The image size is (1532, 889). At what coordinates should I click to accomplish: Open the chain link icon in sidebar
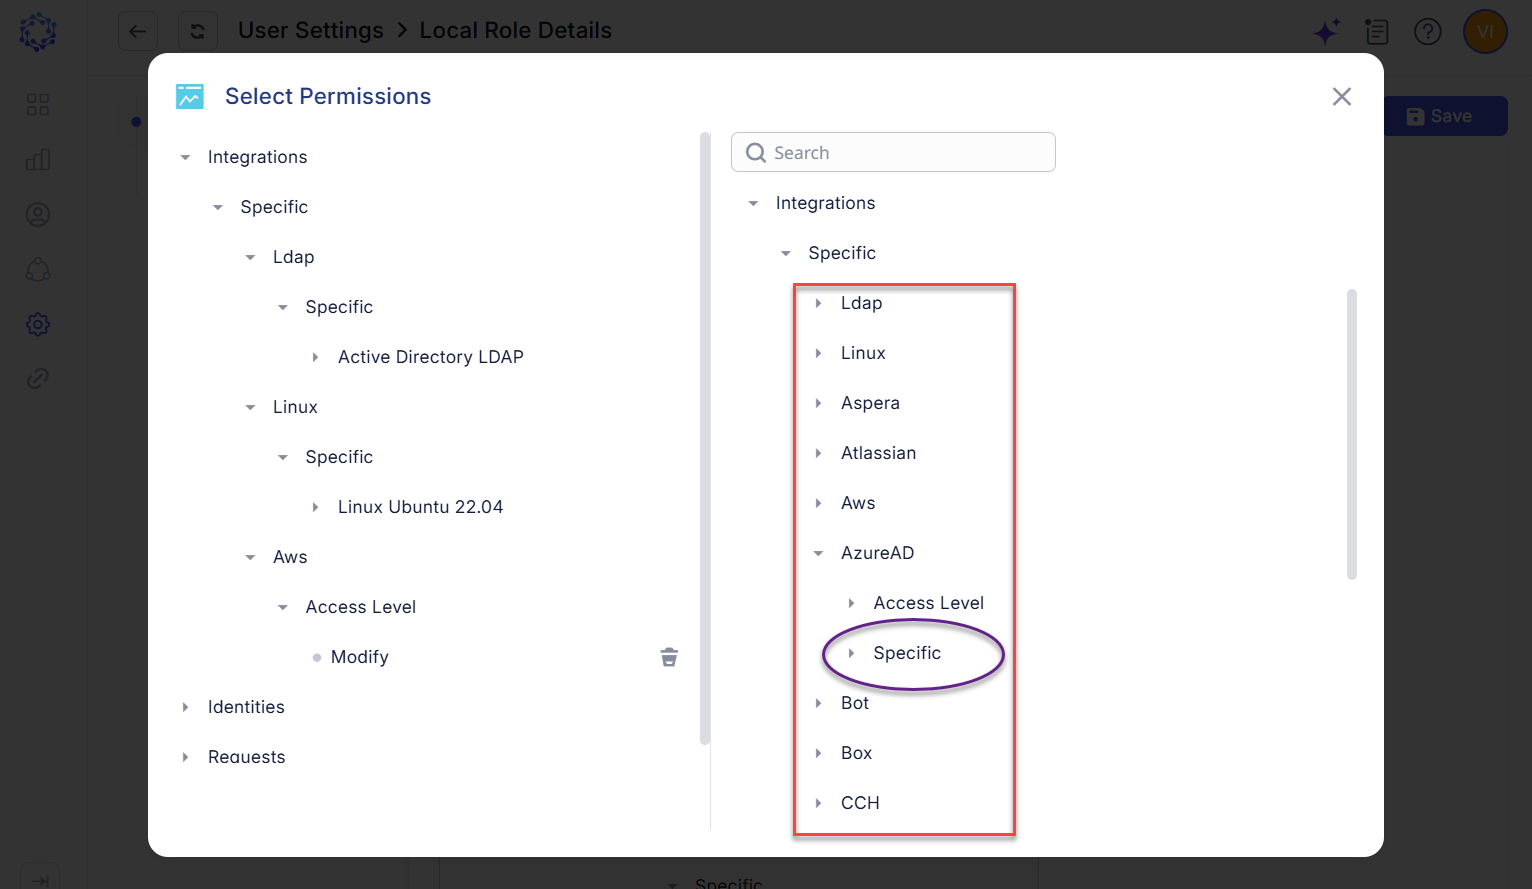pos(38,378)
